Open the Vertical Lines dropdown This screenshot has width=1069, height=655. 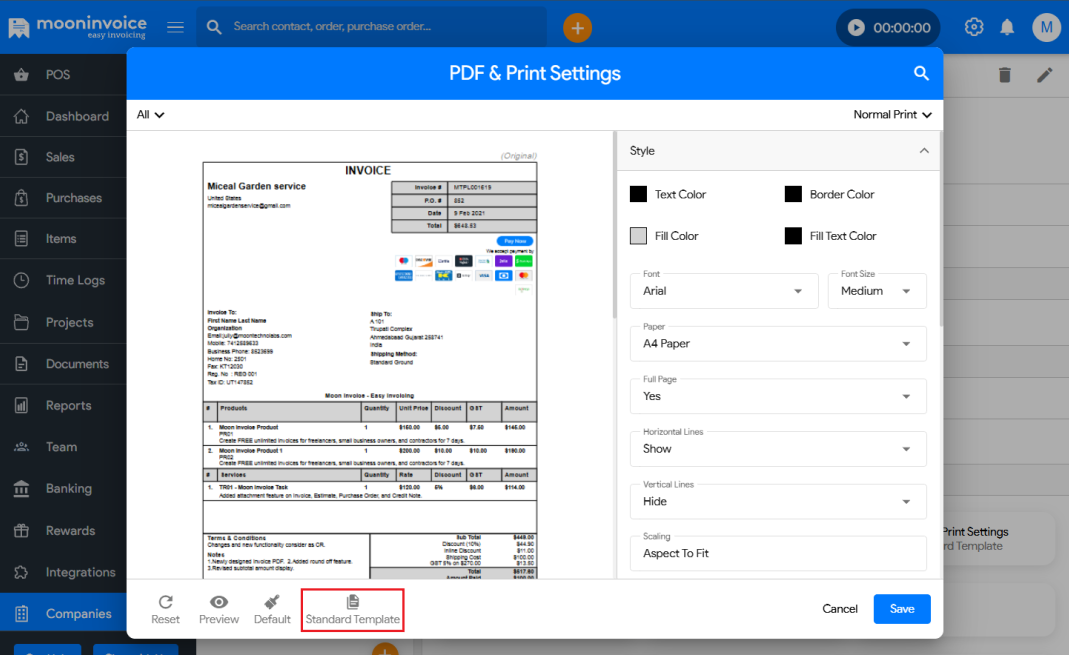778,501
